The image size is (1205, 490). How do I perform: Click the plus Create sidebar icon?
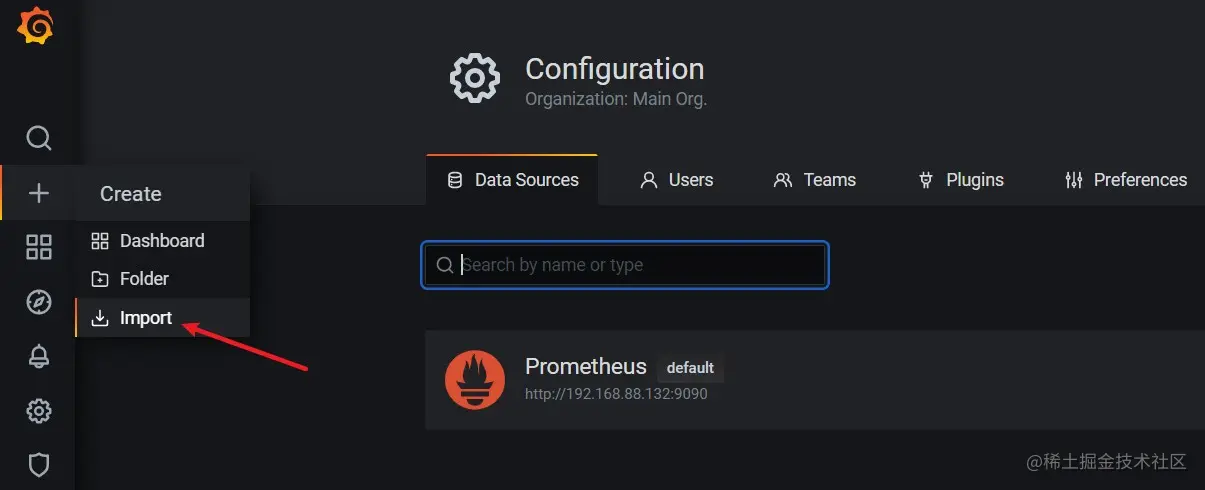38,193
